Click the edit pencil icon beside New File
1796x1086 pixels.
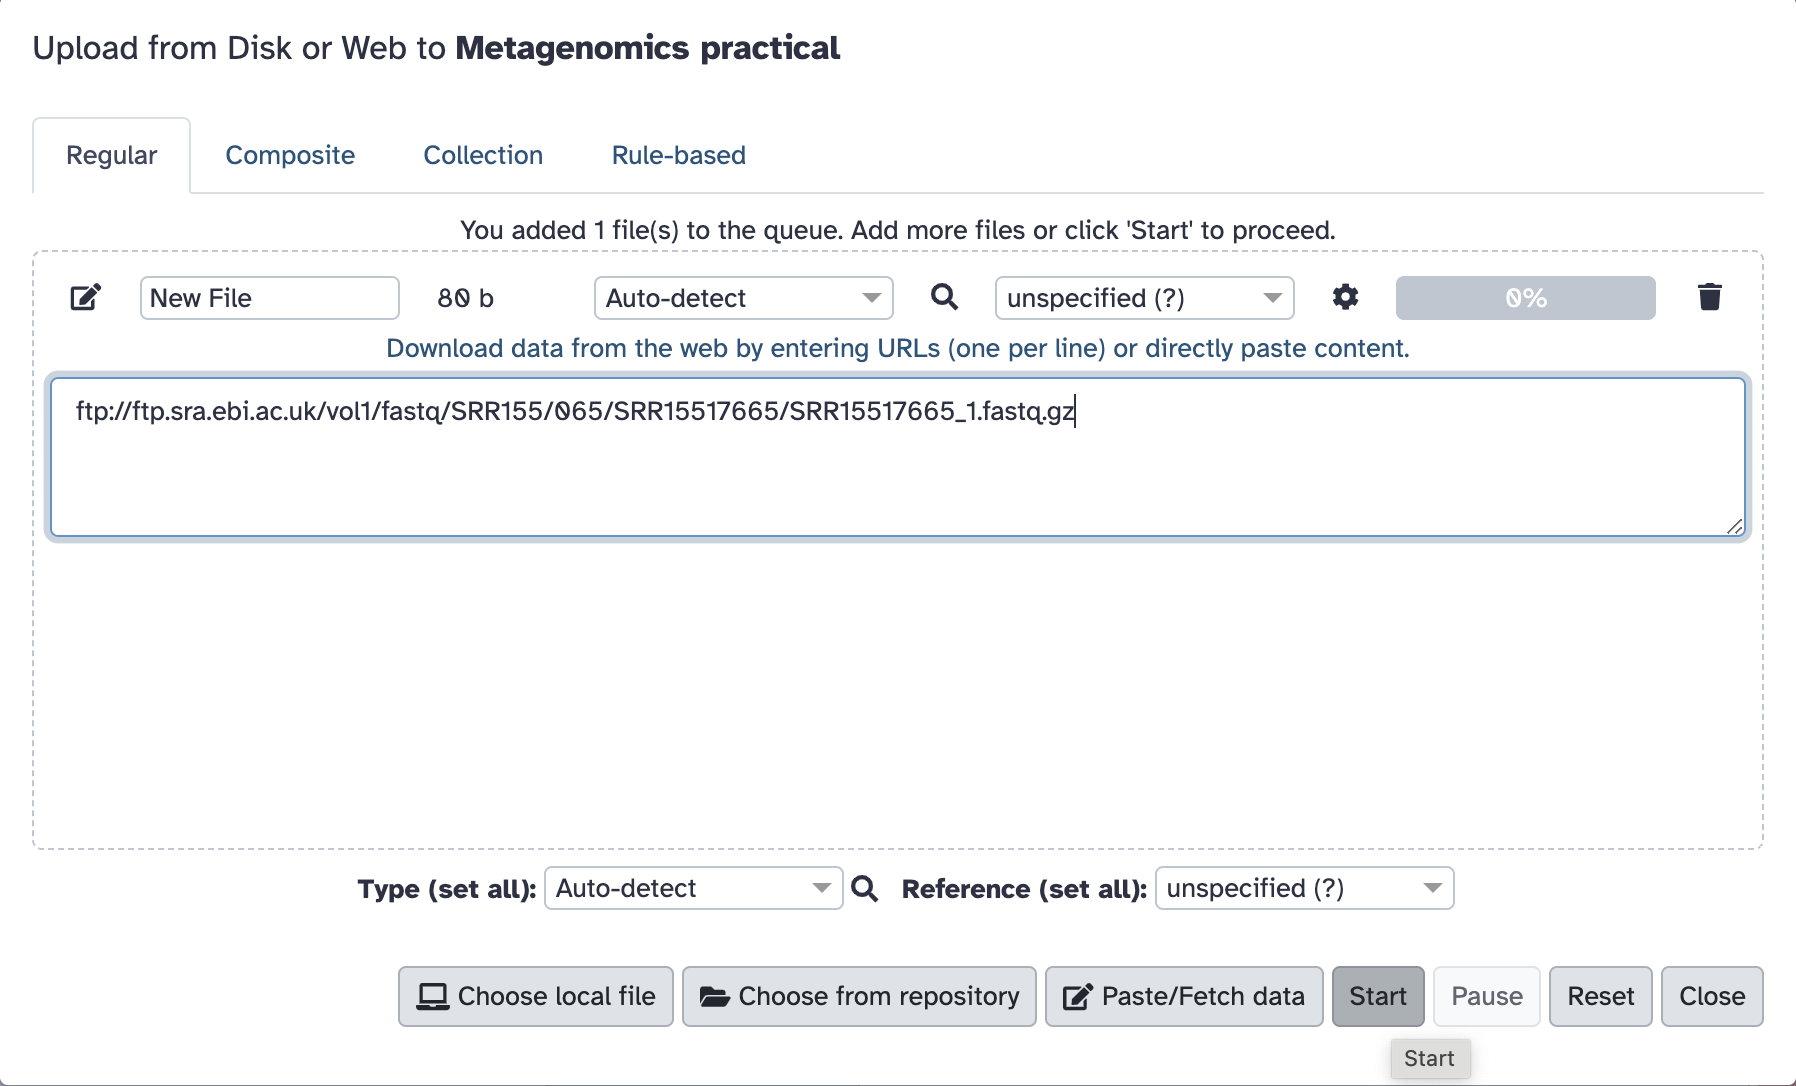coord(86,298)
